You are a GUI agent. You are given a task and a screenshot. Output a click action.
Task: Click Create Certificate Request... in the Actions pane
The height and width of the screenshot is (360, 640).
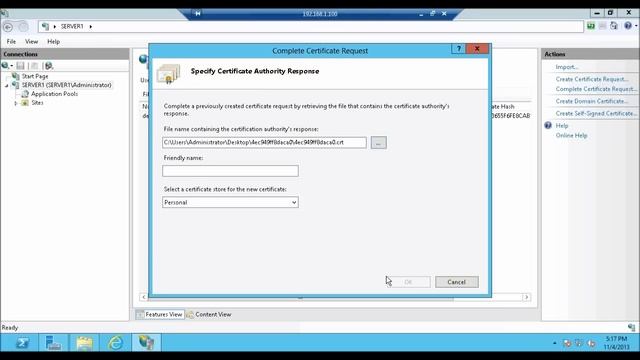[591, 79]
